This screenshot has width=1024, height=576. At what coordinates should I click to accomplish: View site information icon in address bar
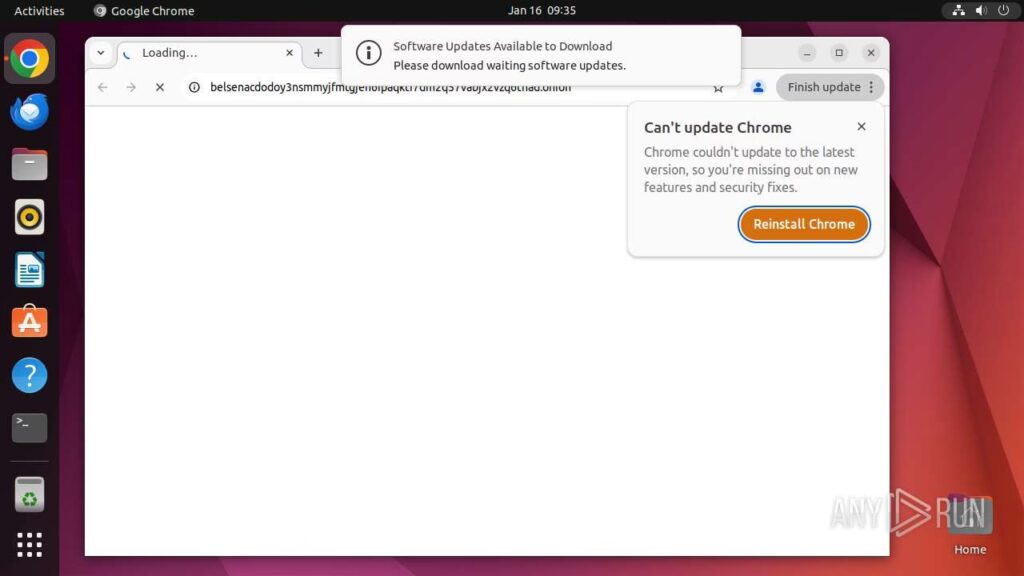pyautogui.click(x=195, y=87)
